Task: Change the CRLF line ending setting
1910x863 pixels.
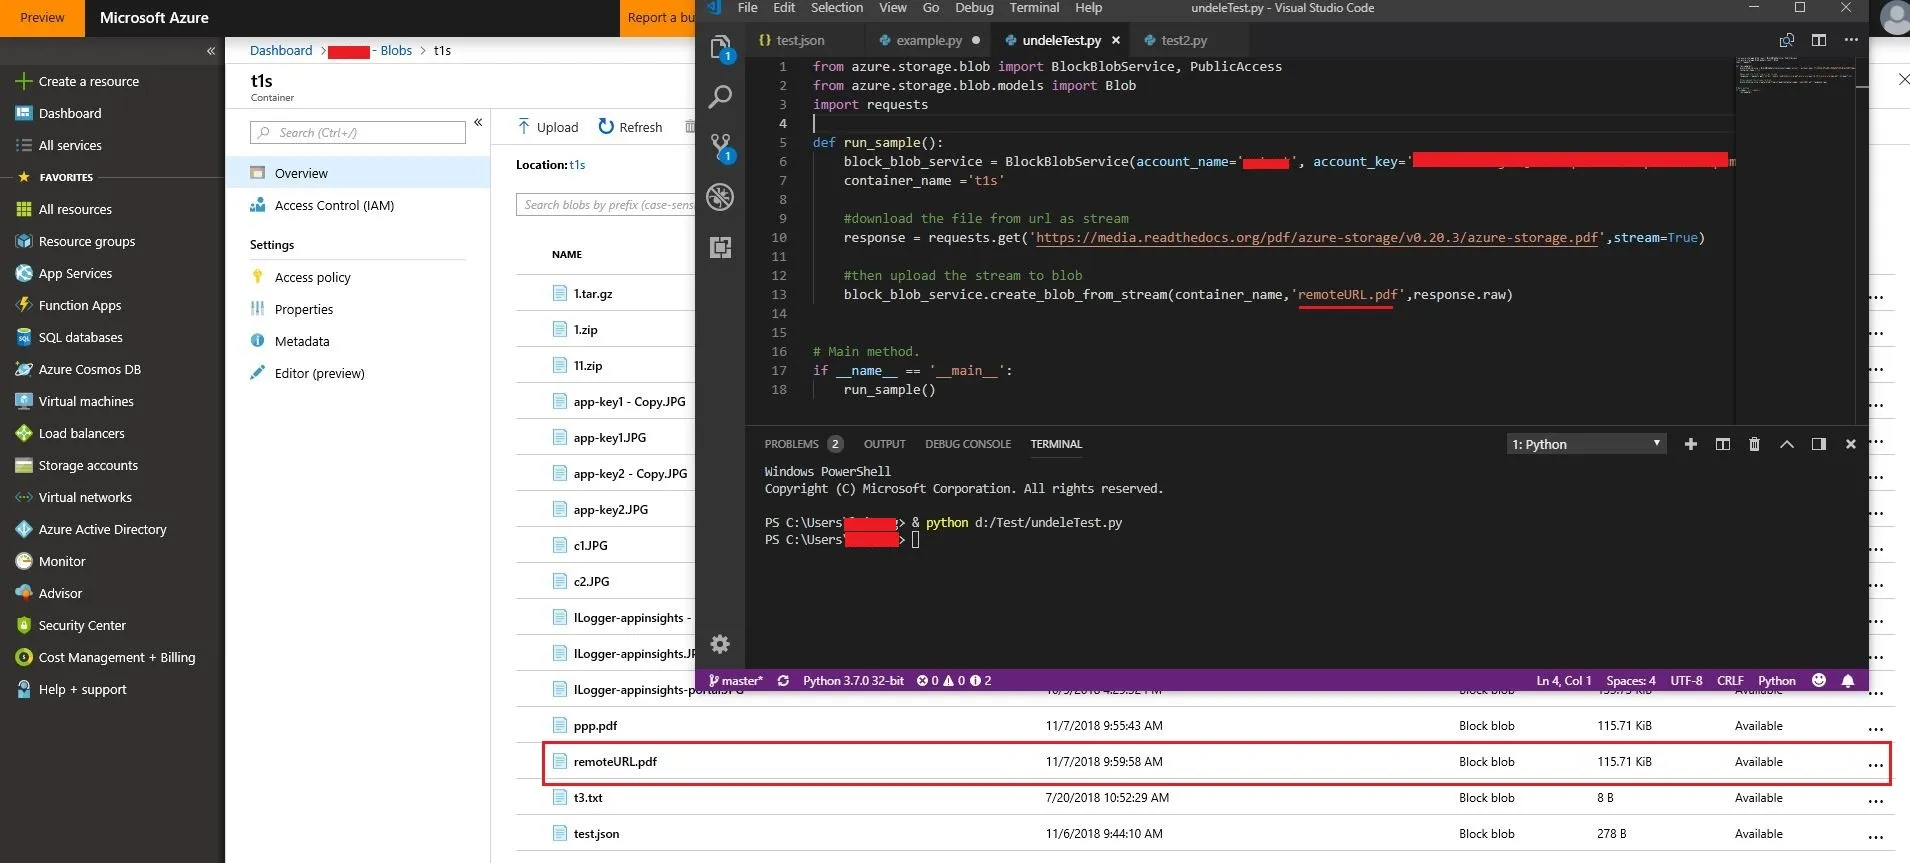Action: 1730,681
